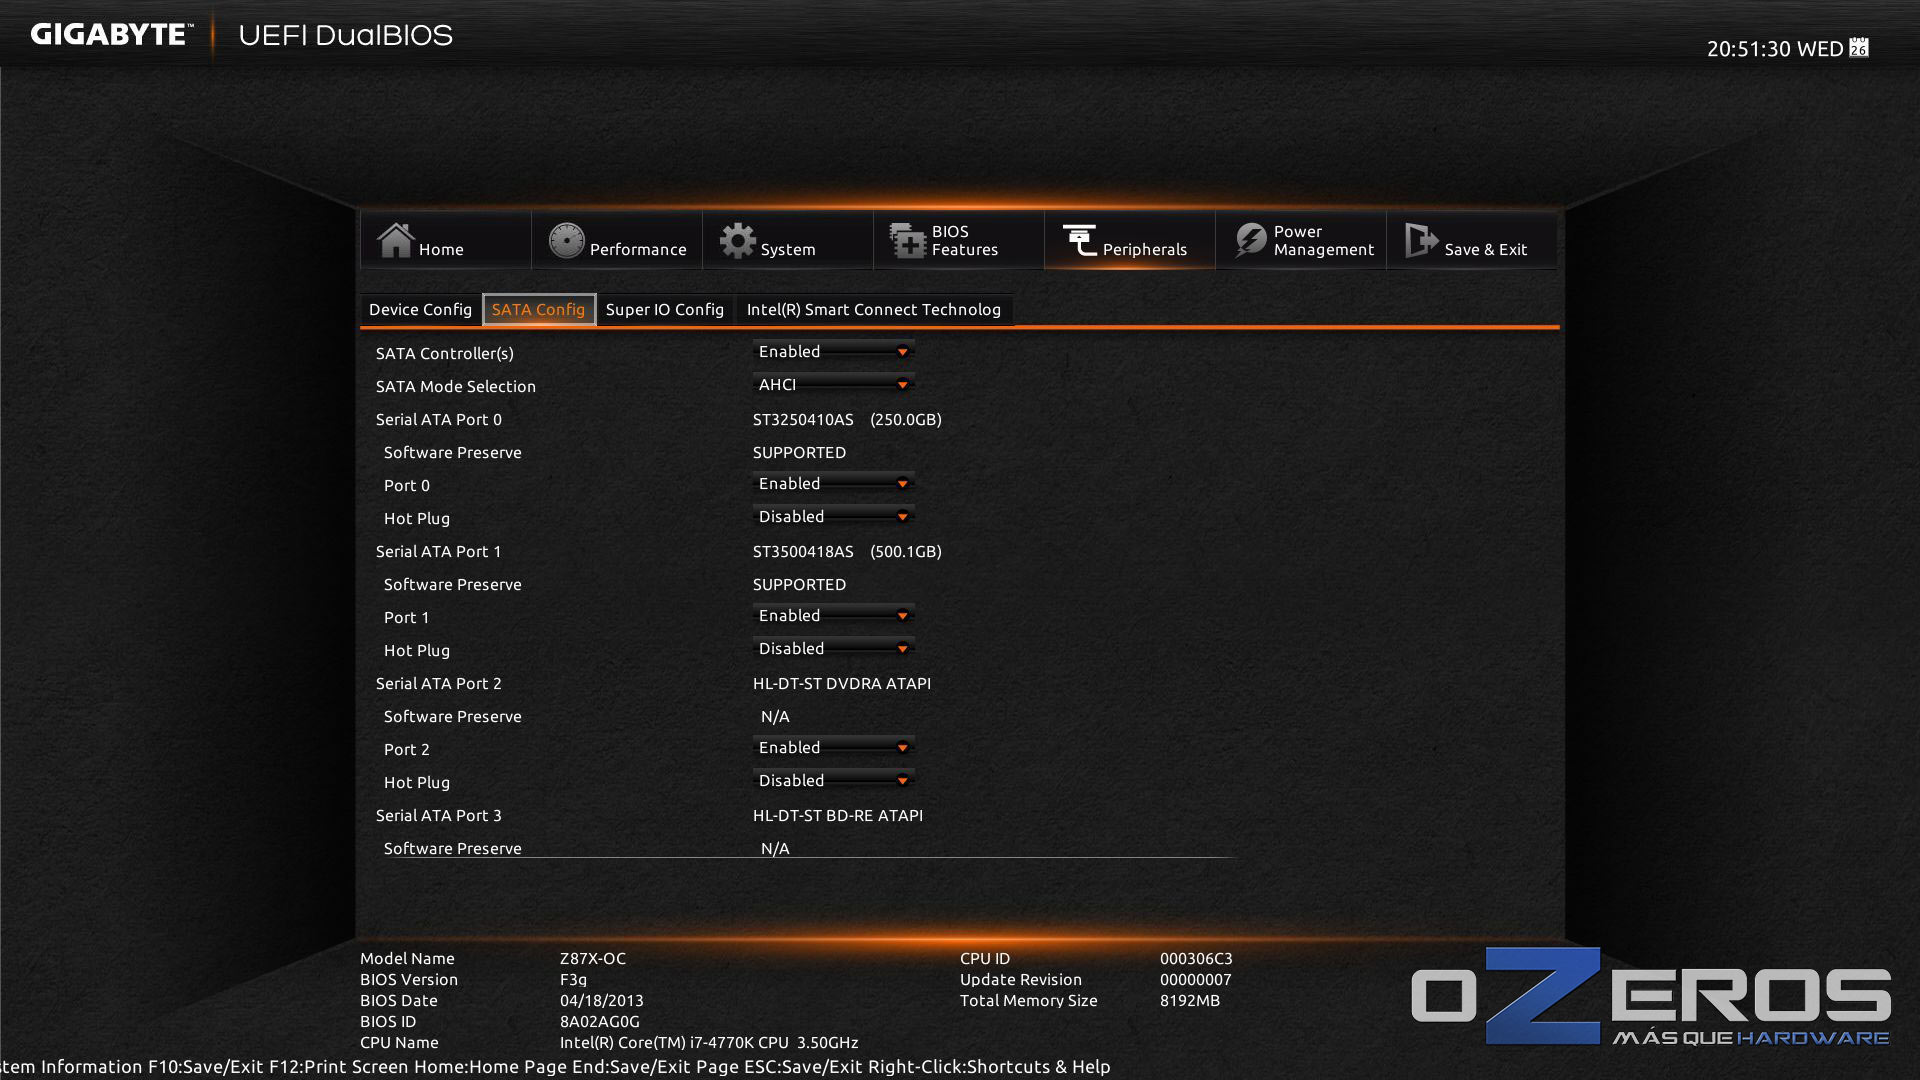Open the Performance menu label
The height and width of the screenshot is (1080, 1920).
(x=638, y=250)
